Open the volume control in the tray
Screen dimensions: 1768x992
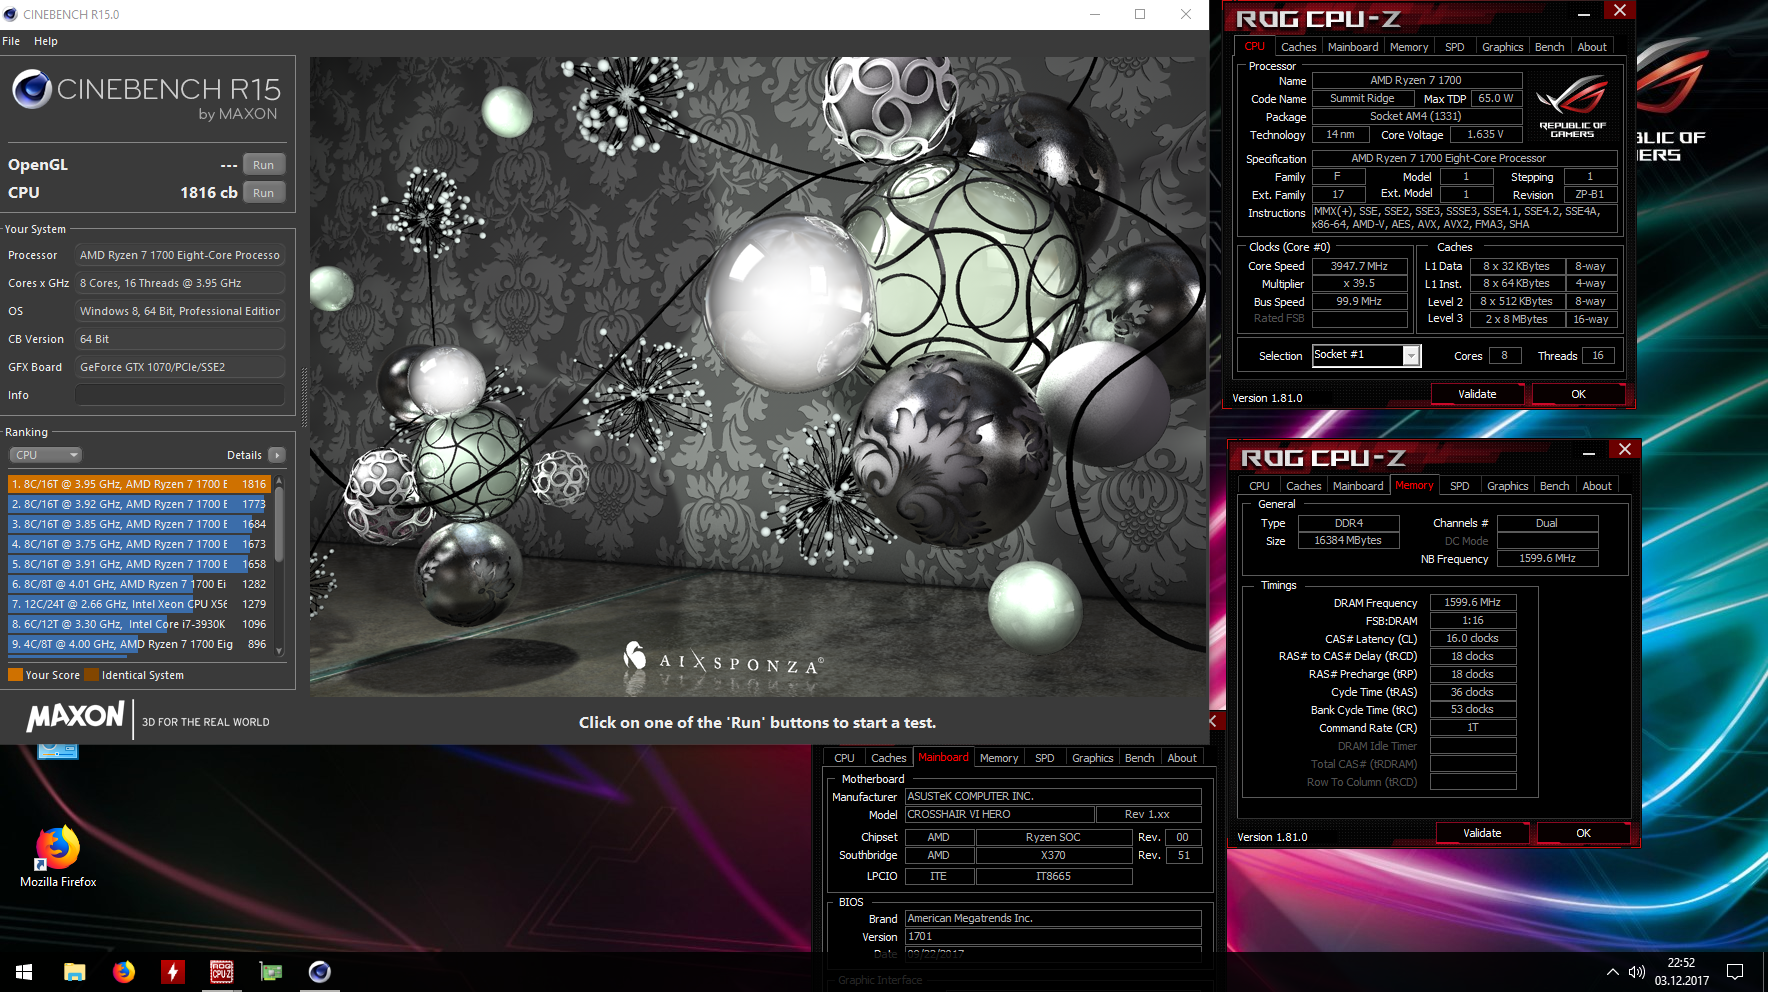coord(1637,972)
